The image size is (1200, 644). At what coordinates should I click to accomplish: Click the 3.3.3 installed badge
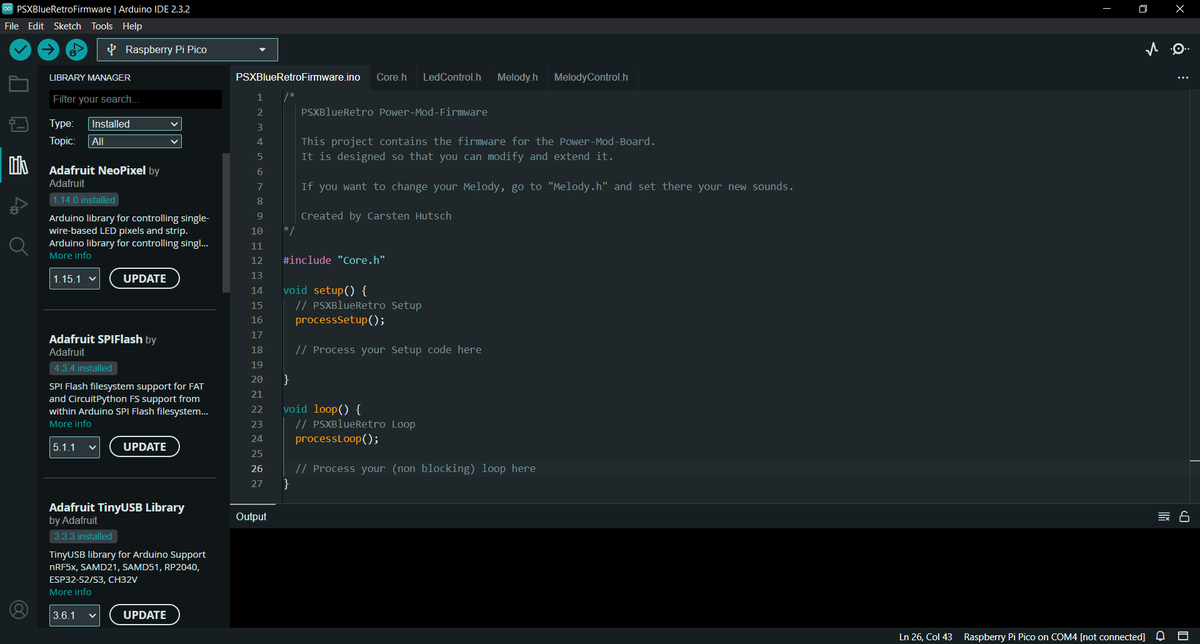point(84,536)
